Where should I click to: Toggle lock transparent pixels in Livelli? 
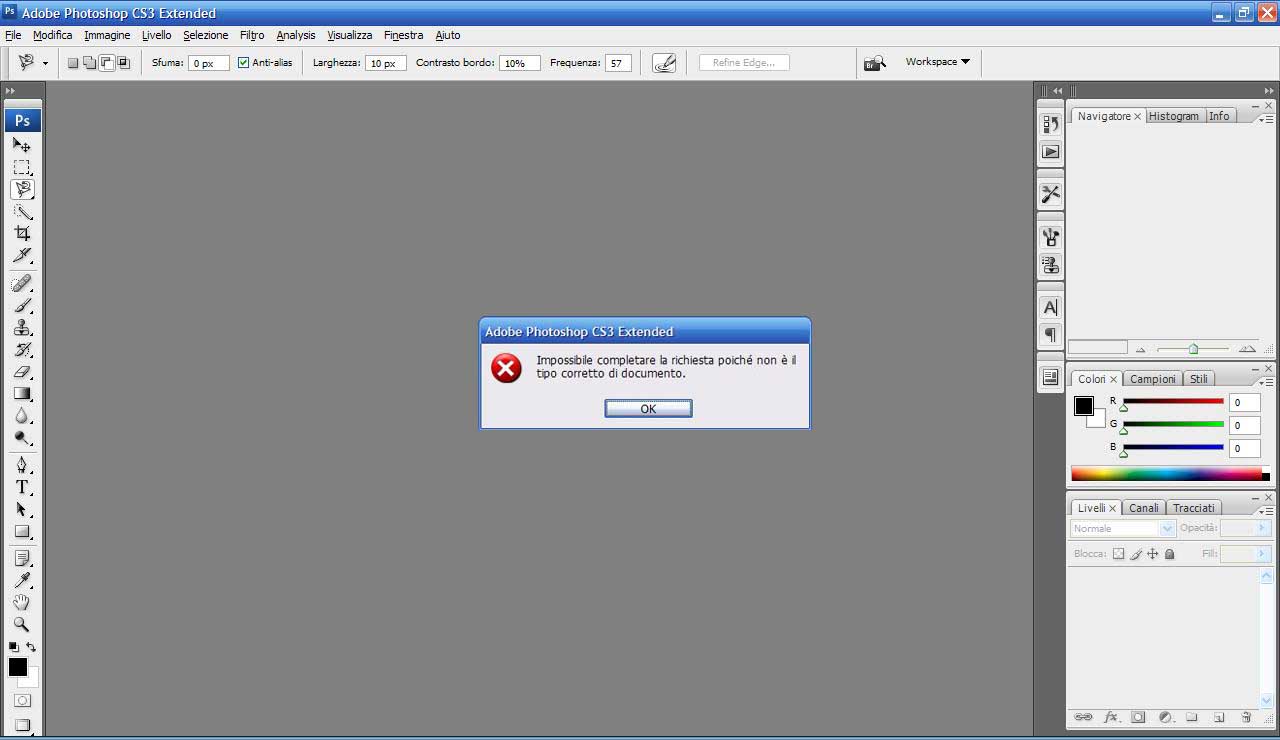point(1119,553)
